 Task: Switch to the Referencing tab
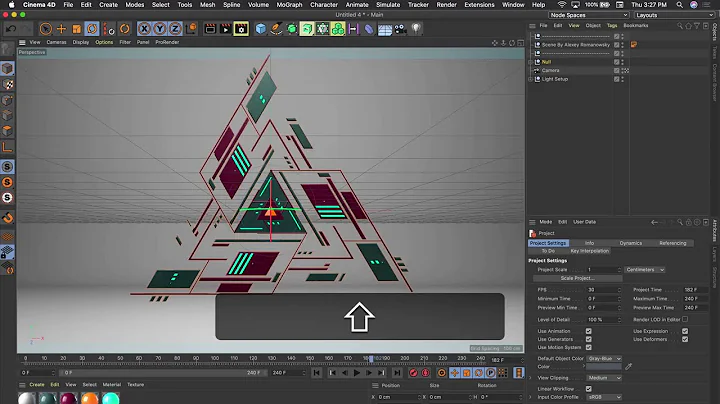point(673,243)
